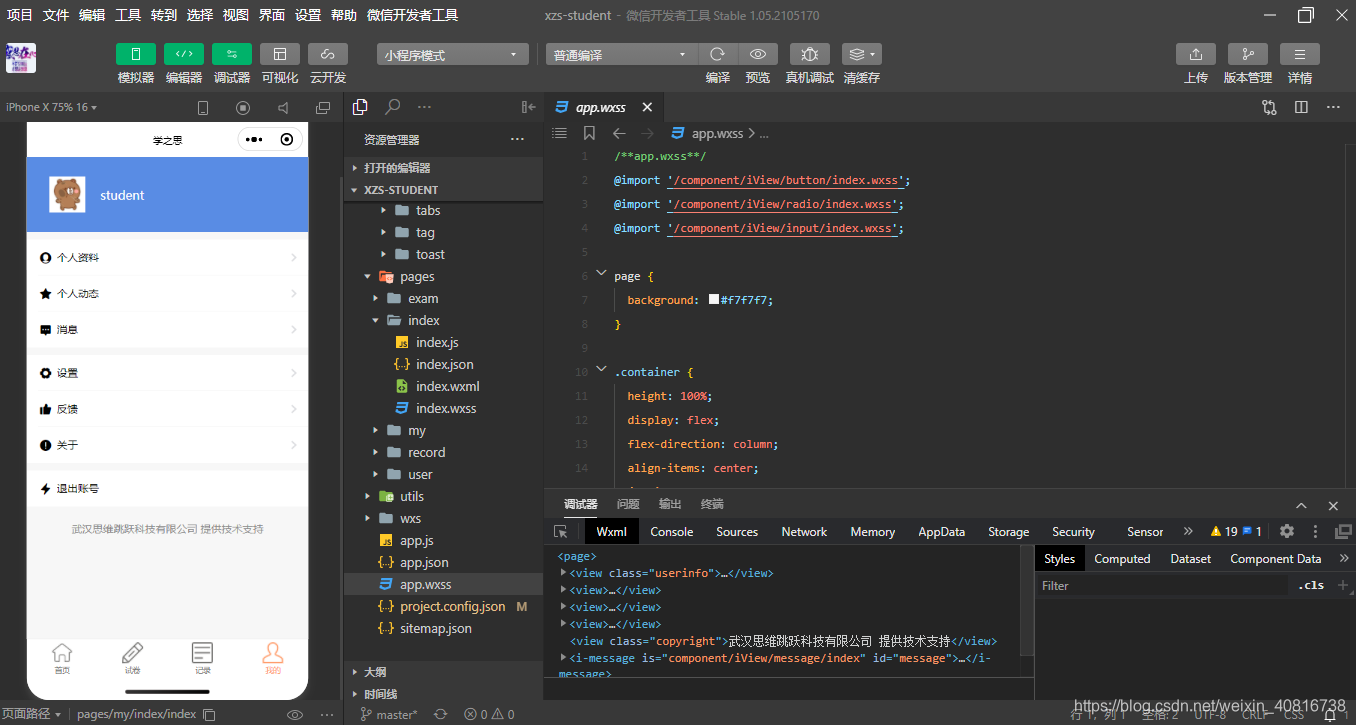Screen dimensions: 1356x725
Task: Open sitemap.json file
Action: (443, 628)
